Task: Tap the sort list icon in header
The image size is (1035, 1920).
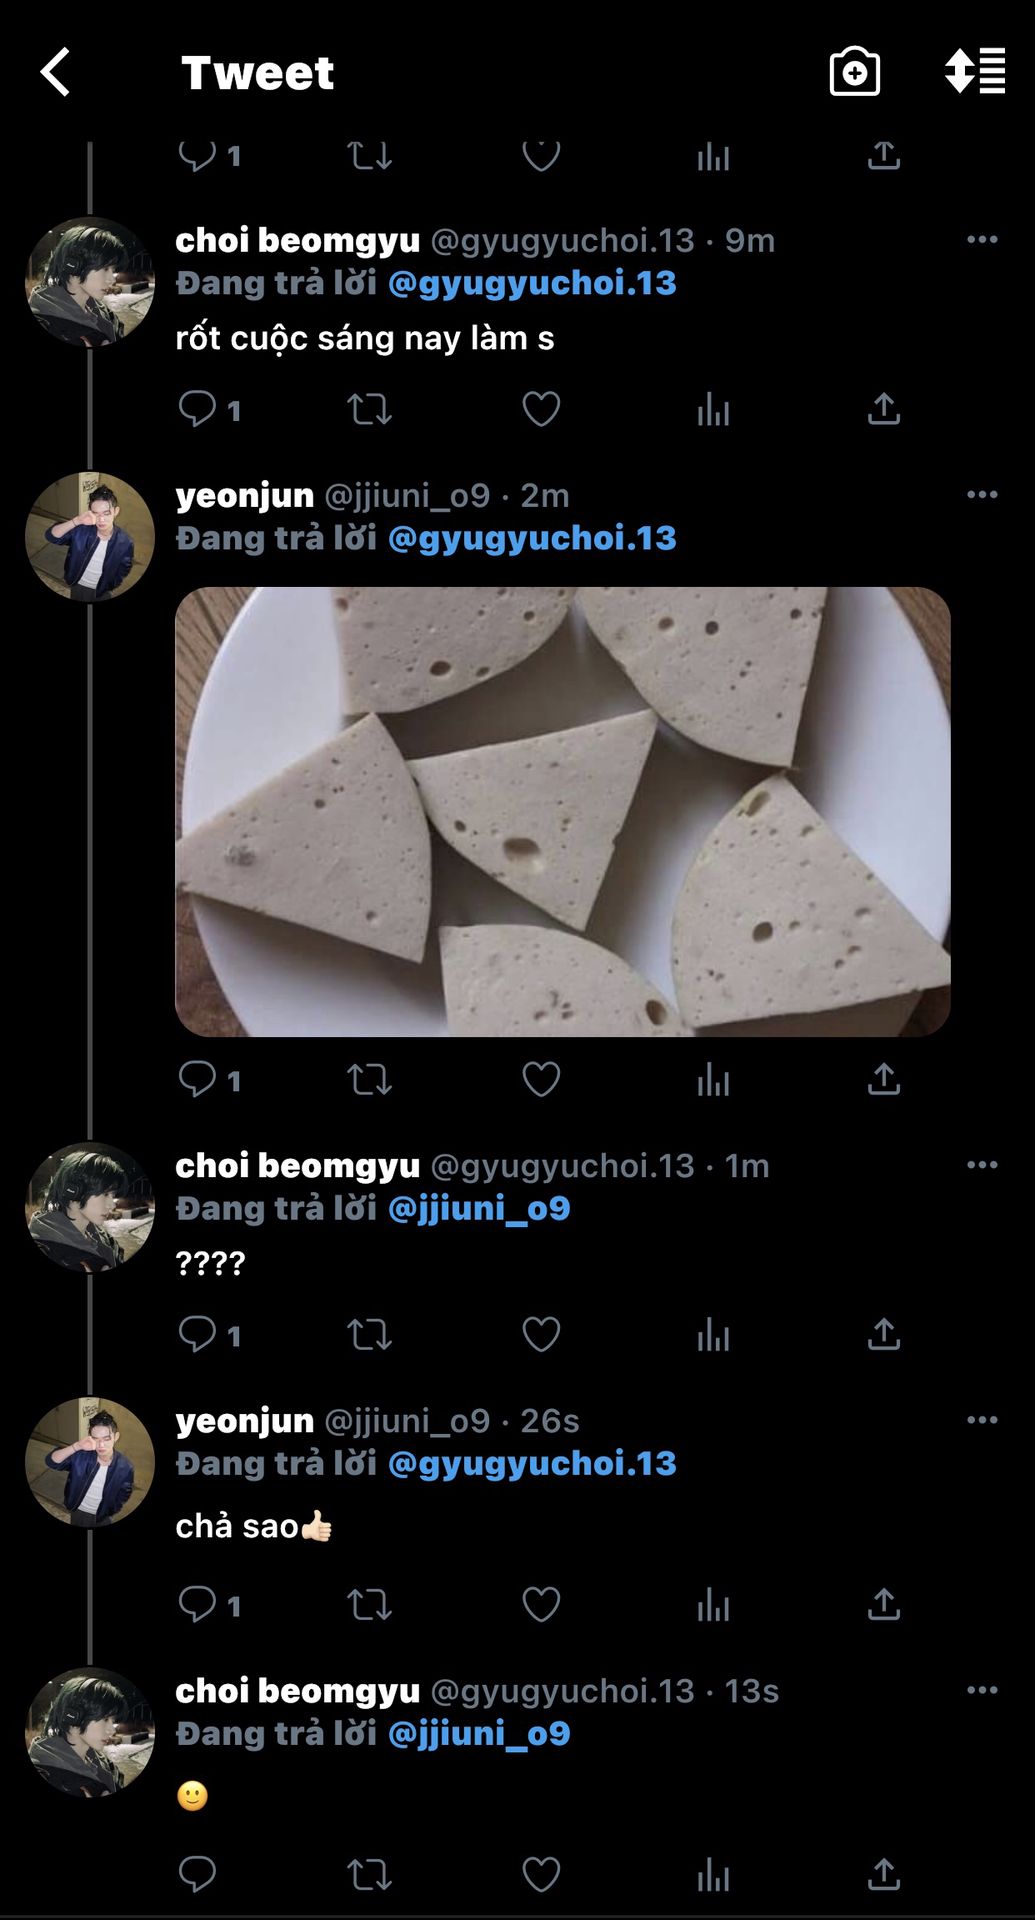Action: [975, 72]
